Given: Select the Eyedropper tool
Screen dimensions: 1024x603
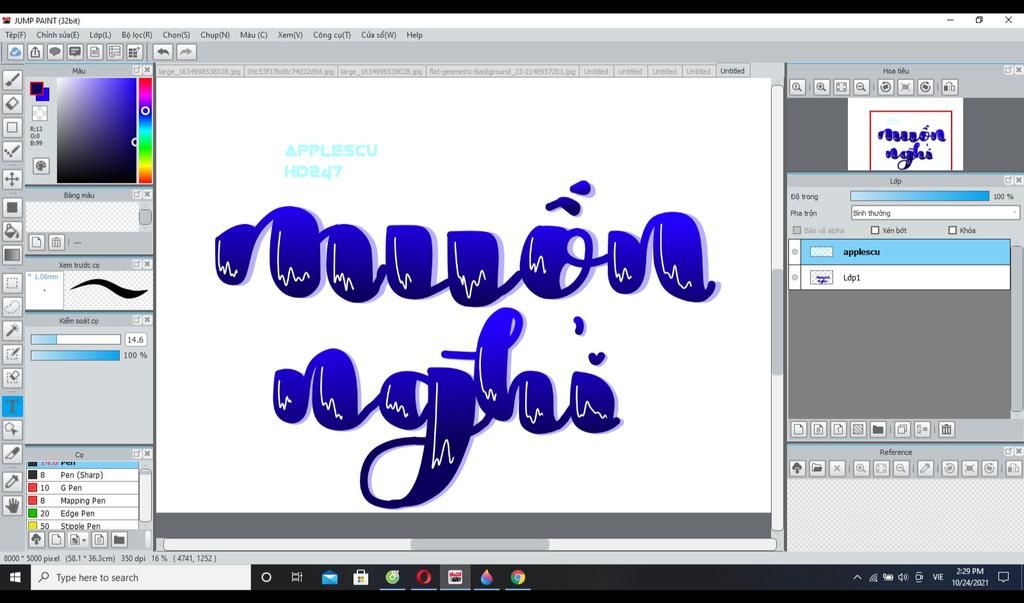Looking at the screenshot, I should tap(12, 481).
